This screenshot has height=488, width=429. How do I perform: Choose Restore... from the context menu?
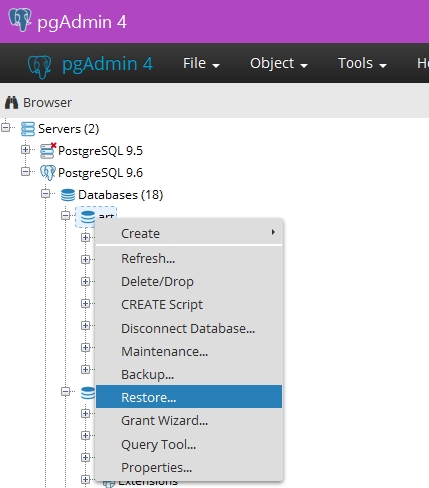point(189,397)
